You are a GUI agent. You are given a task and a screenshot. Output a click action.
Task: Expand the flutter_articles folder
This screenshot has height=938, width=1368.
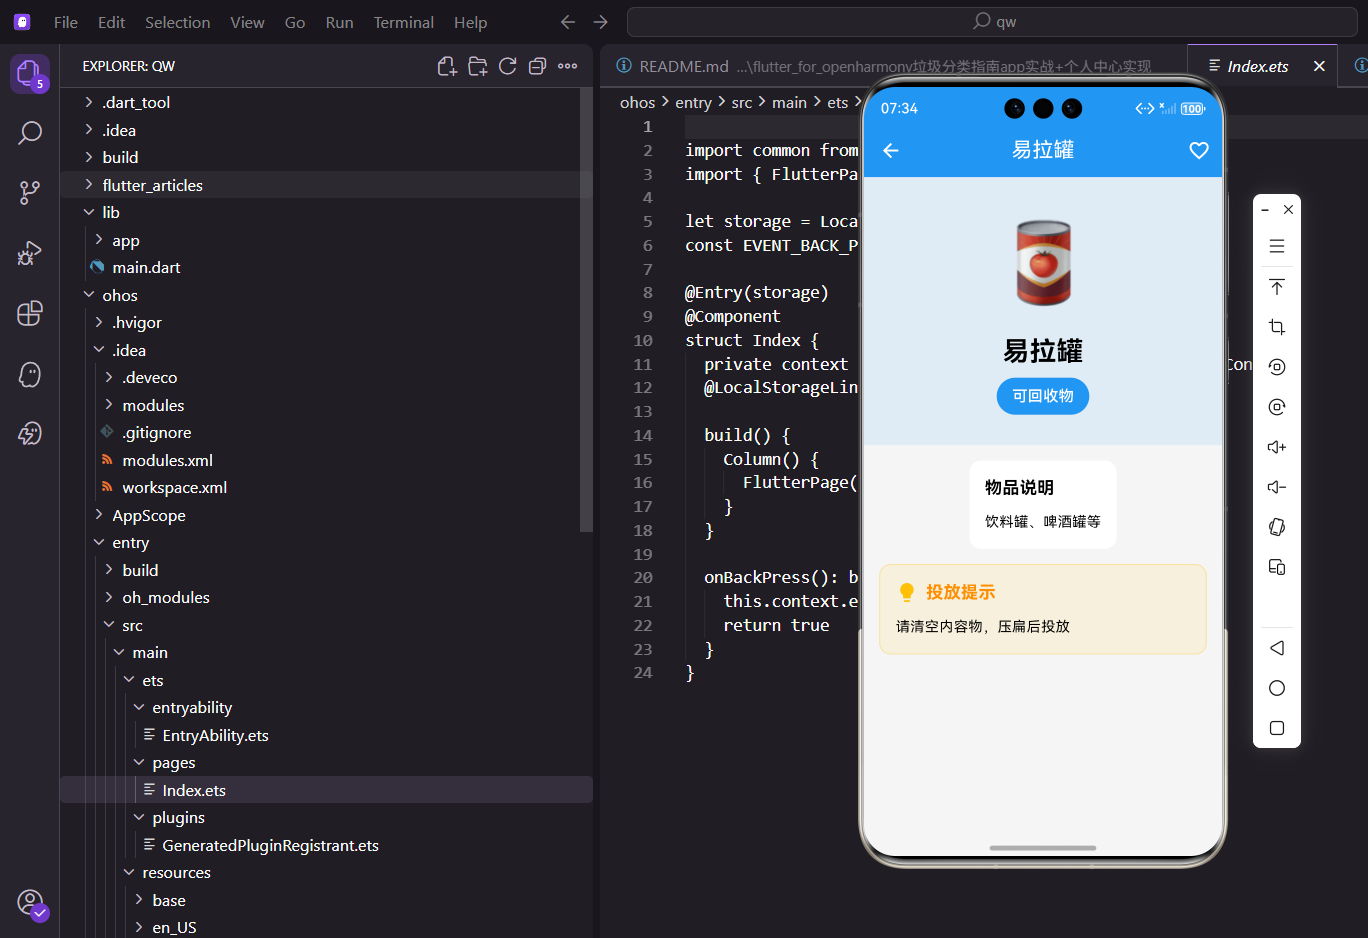(89, 185)
